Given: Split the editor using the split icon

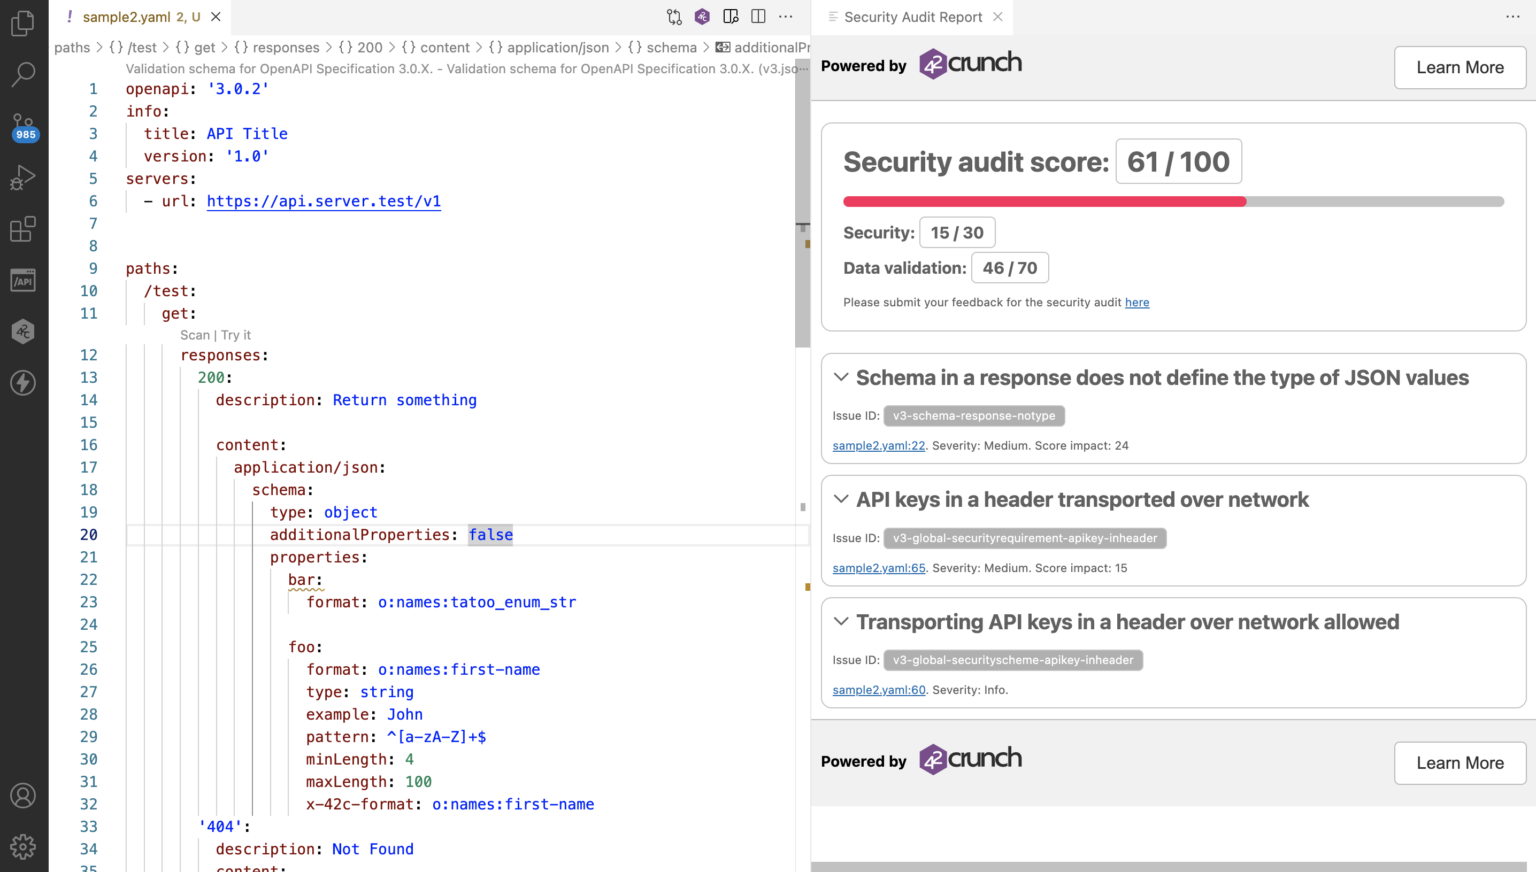Looking at the screenshot, I should [x=759, y=17].
